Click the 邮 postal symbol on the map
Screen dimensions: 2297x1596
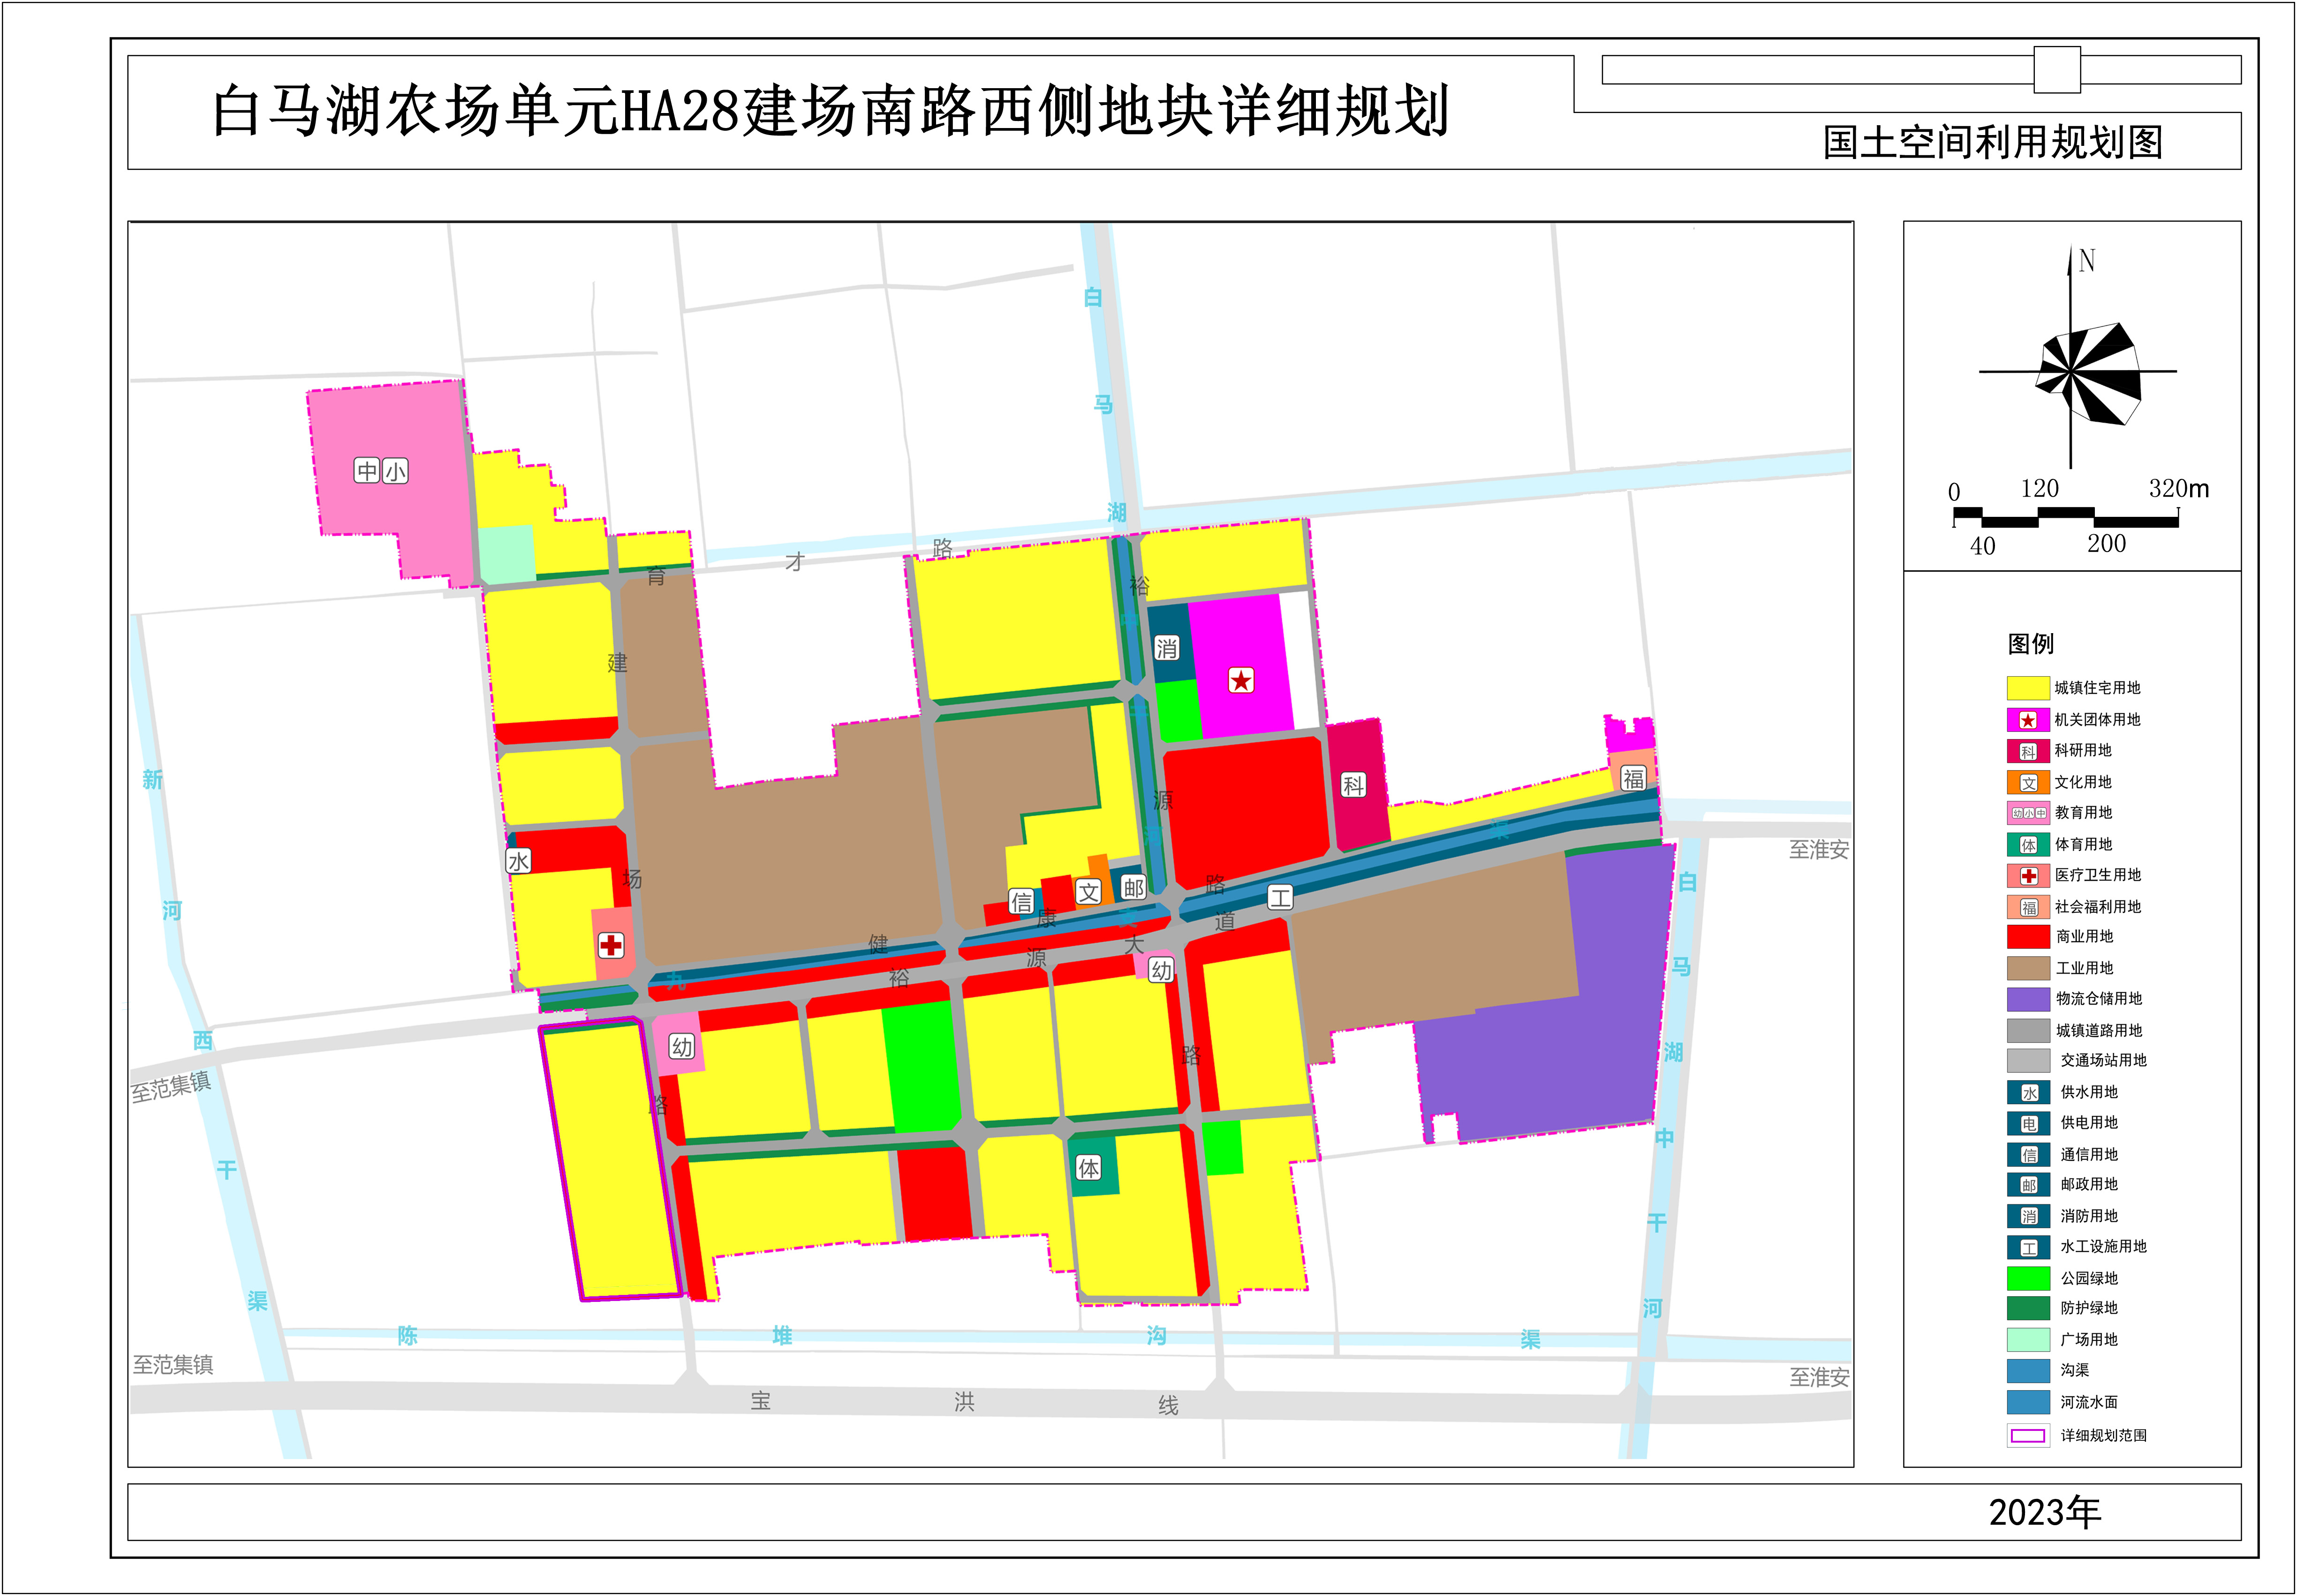pos(1133,887)
